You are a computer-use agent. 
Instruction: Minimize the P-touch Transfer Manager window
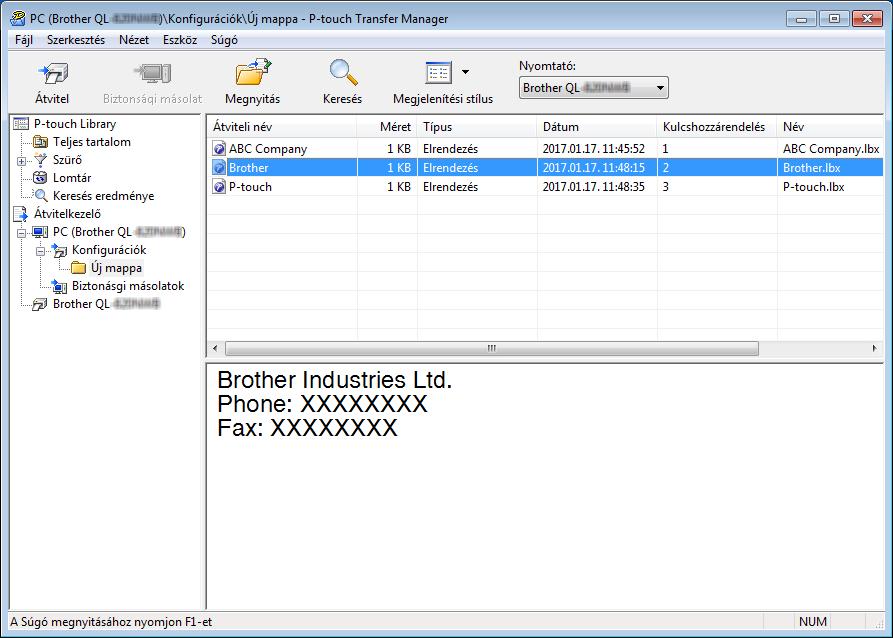click(801, 19)
